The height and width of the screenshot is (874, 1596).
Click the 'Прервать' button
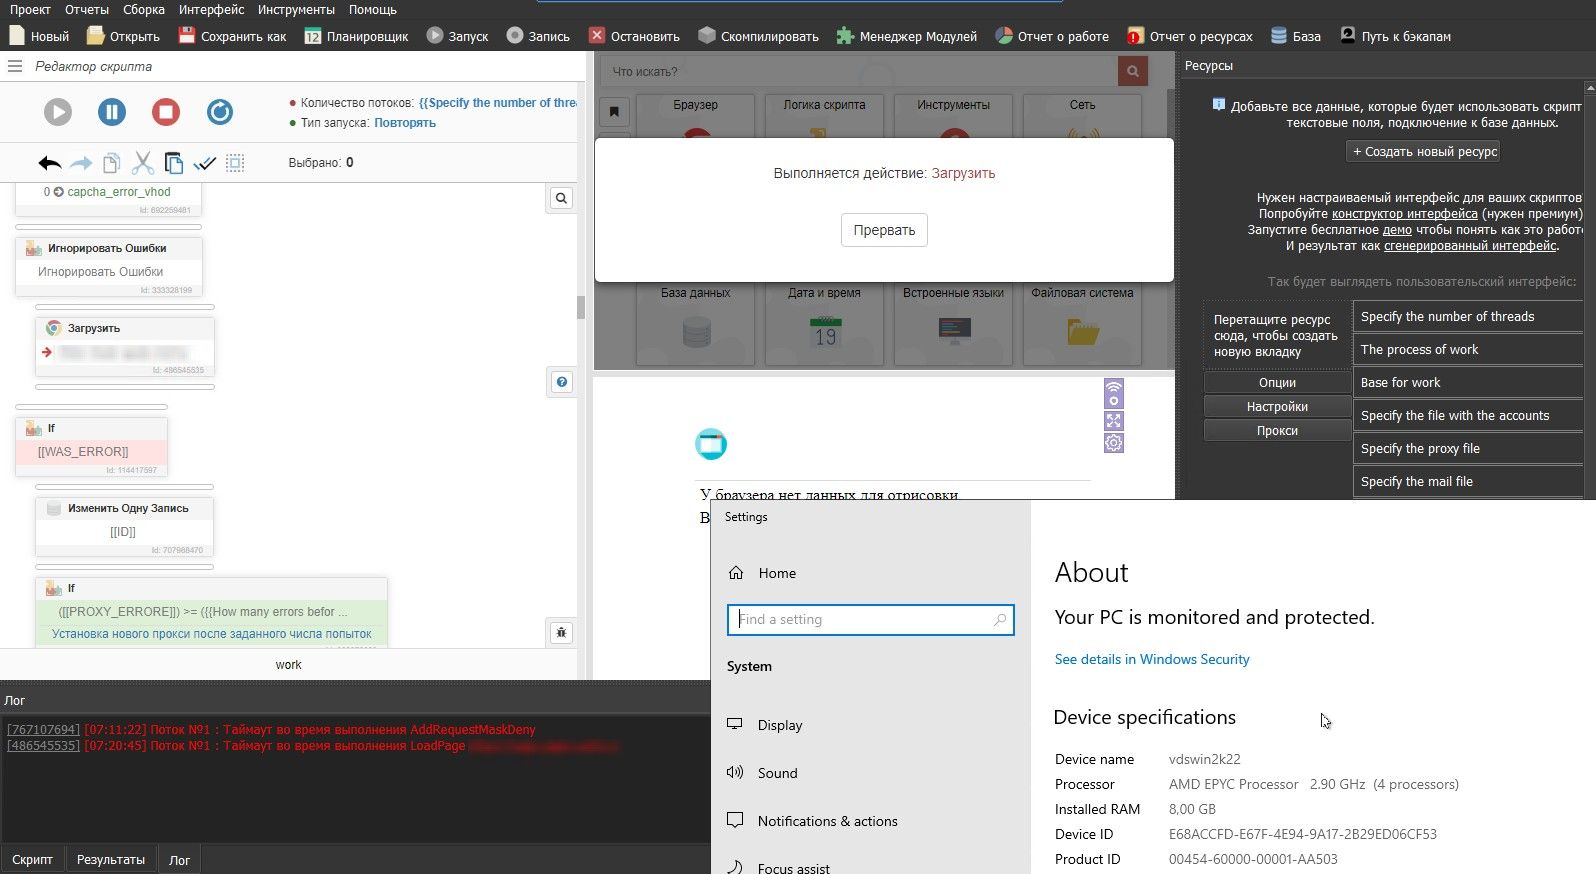pyautogui.click(x=884, y=230)
